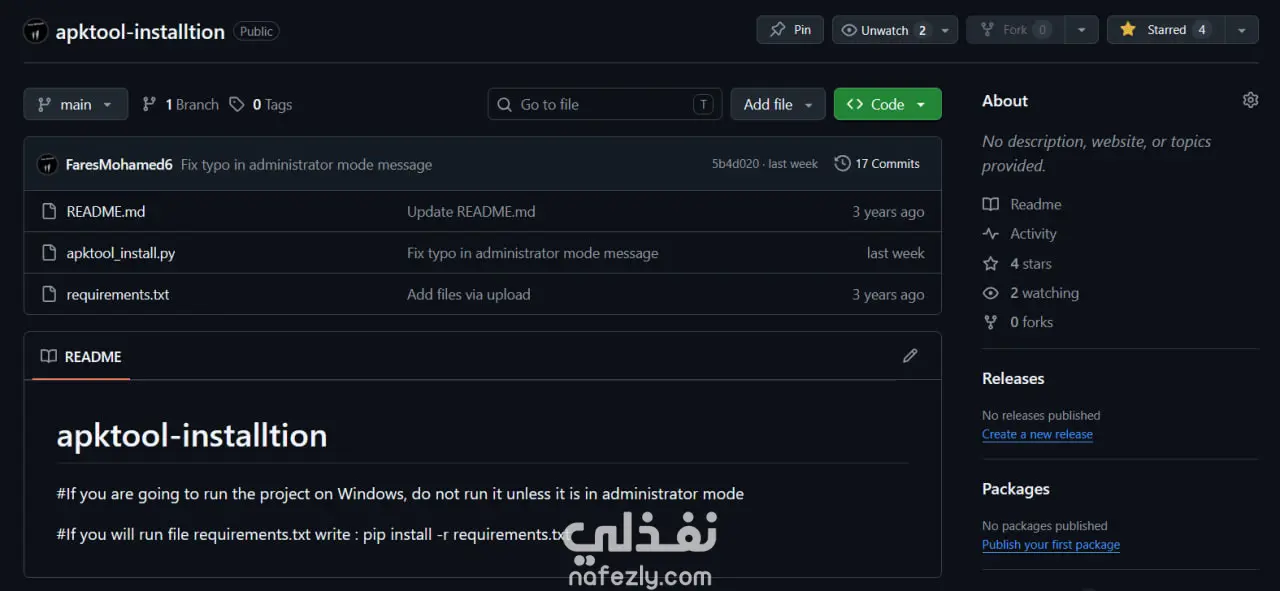This screenshot has width=1280, height=591.
Task: Expand the Fork options dropdown arrow
Action: 1081,30
